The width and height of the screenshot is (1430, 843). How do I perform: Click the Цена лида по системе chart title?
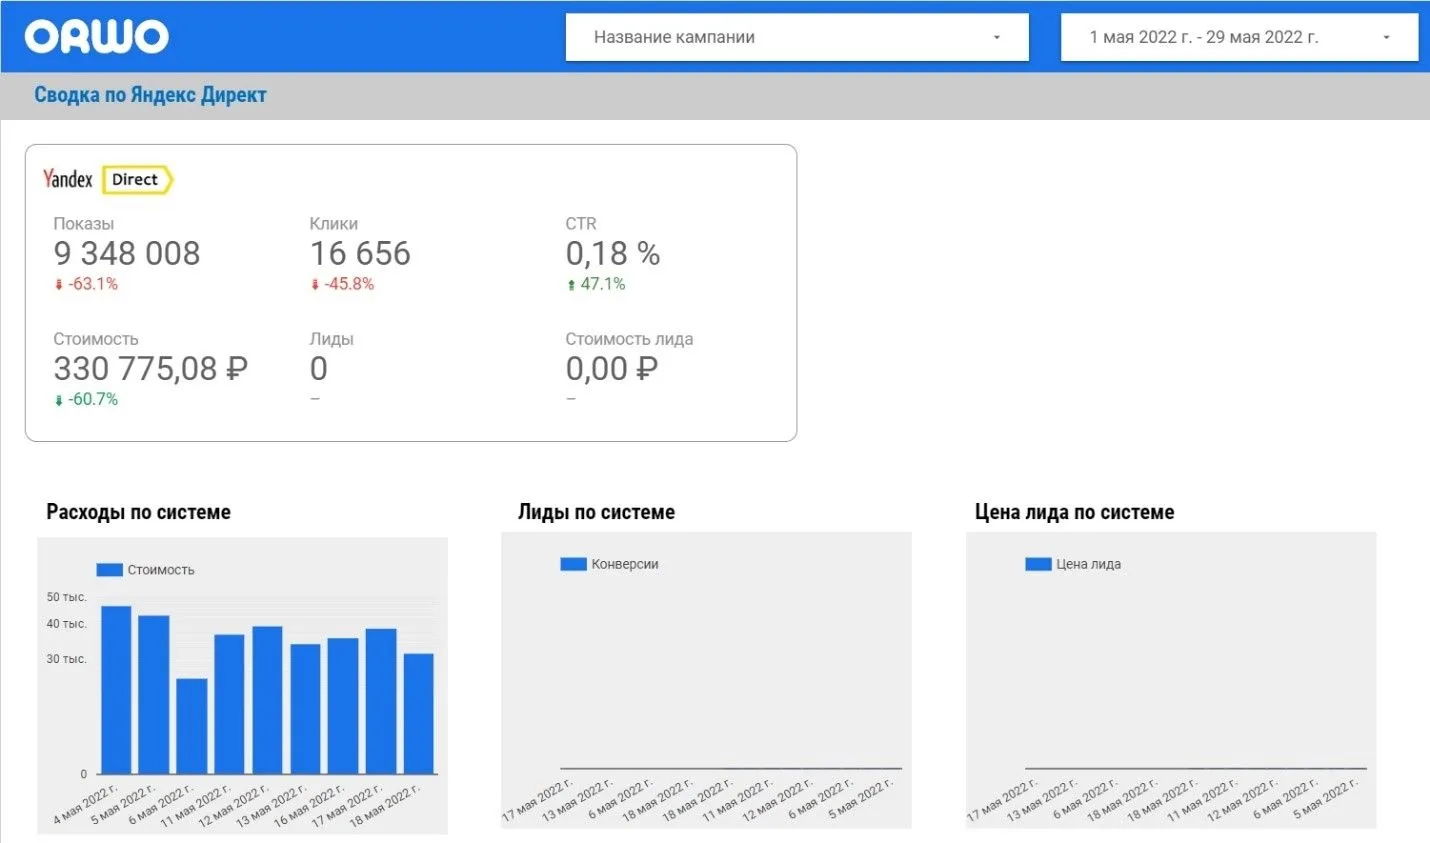click(1075, 512)
